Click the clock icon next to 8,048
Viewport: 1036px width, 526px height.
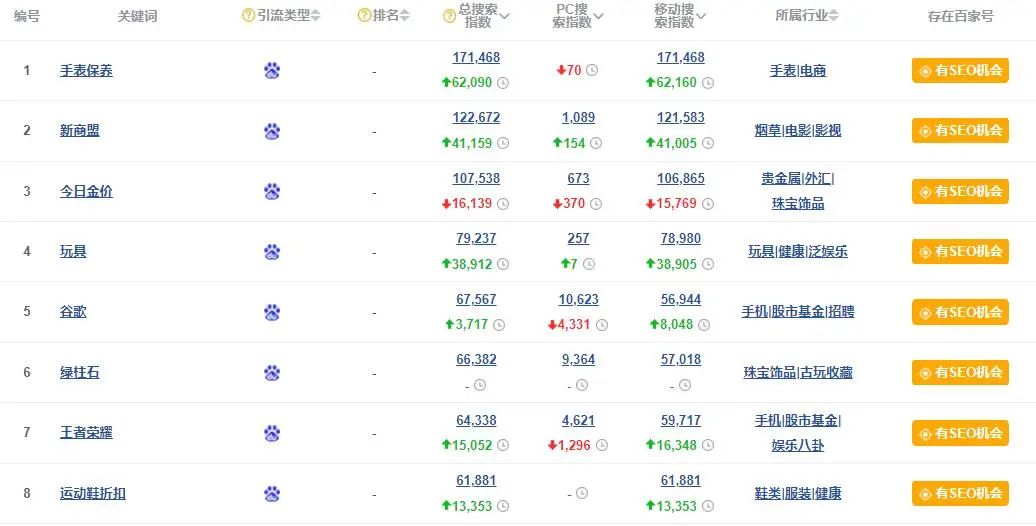pyautogui.click(x=704, y=325)
